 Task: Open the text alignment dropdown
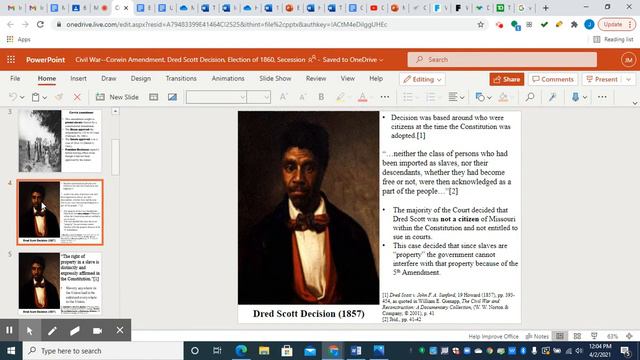tap(456, 97)
